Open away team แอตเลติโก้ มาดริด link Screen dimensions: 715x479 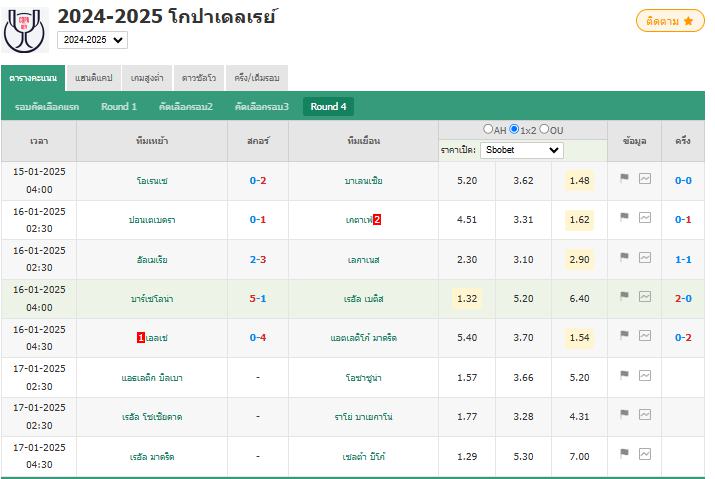point(363,338)
